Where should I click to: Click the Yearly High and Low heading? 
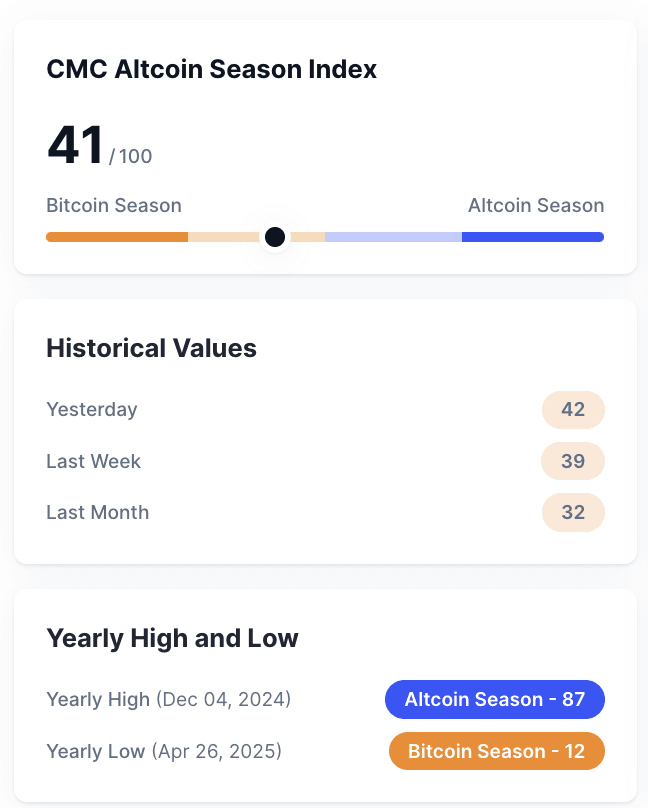(x=173, y=638)
